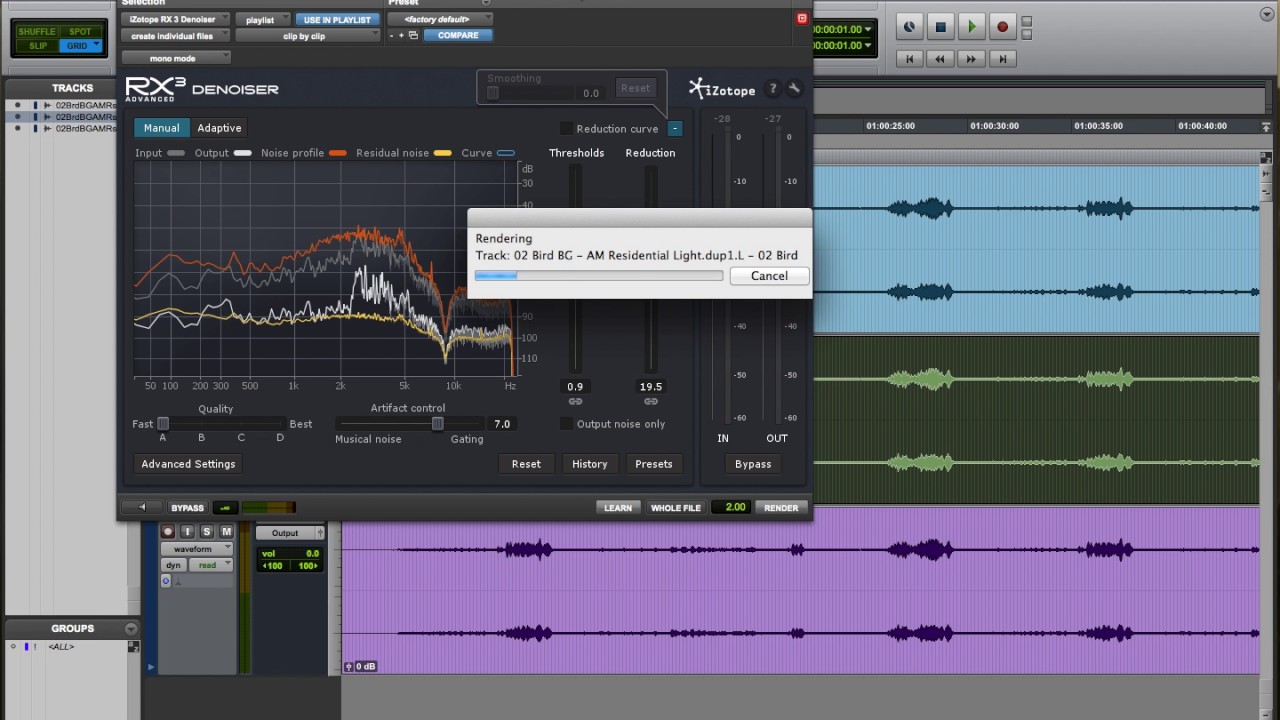
Task: Select the ALL group in Groups list
Action: [61, 647]
